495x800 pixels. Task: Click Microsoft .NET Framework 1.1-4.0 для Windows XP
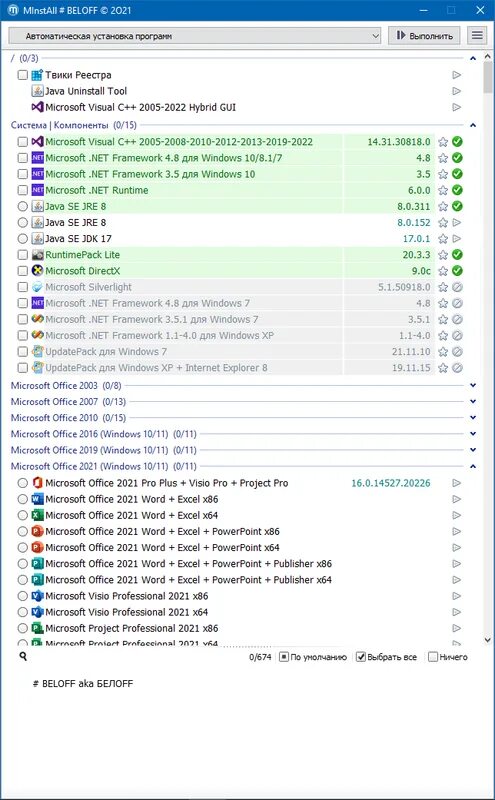pyautogui.click(x=160, y=335)
